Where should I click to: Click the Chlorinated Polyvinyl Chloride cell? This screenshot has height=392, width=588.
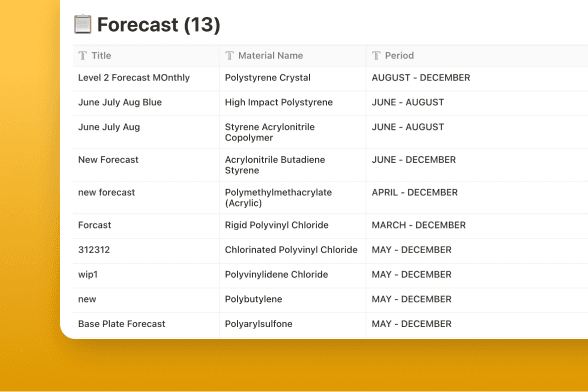292,251
